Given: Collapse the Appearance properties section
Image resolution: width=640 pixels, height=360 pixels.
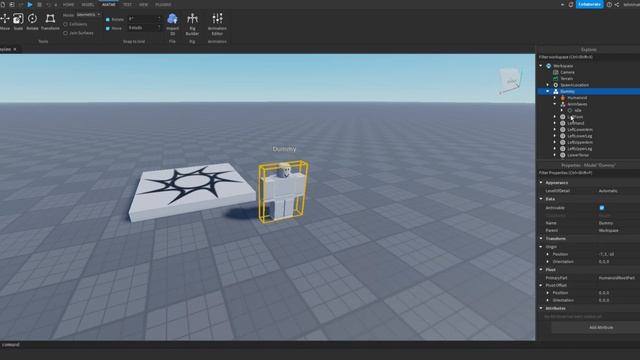Looking at the screenshot, I should coord(541,182).
